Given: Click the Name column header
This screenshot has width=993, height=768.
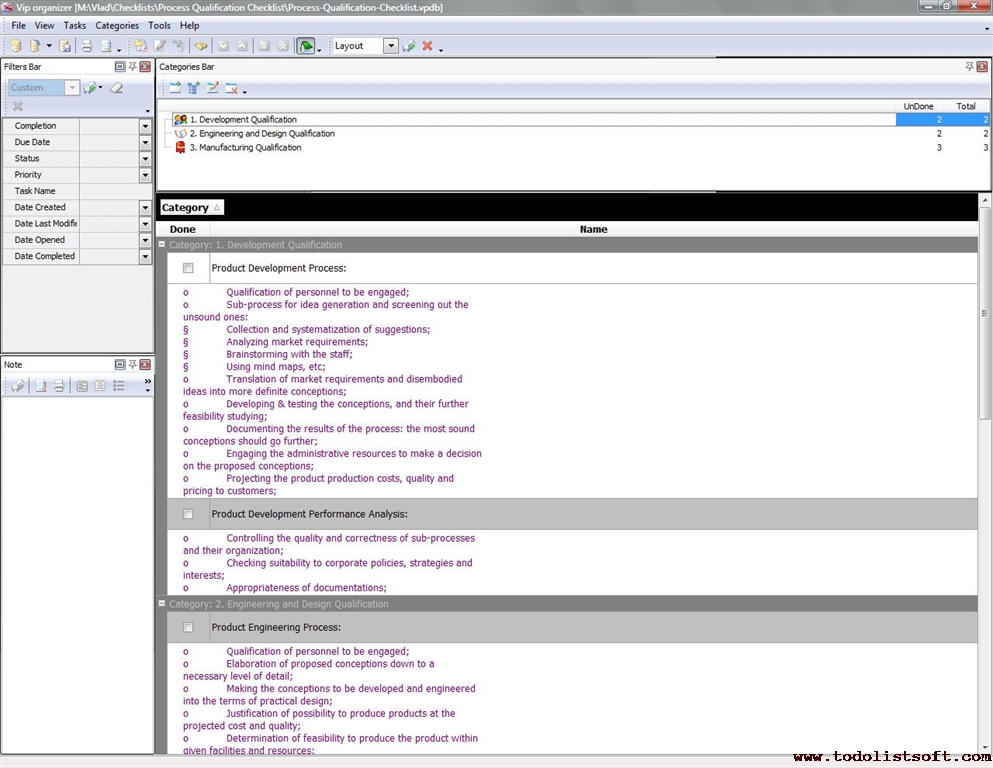Looking at the screenshot, I should pyautogui.click(x=593, y=229).
